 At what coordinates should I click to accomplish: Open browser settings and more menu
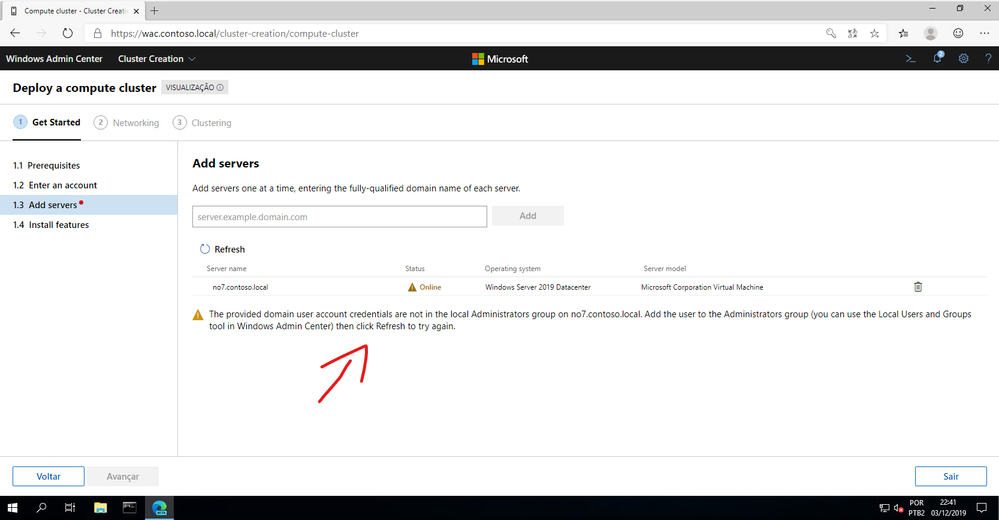tap(984, 33)
